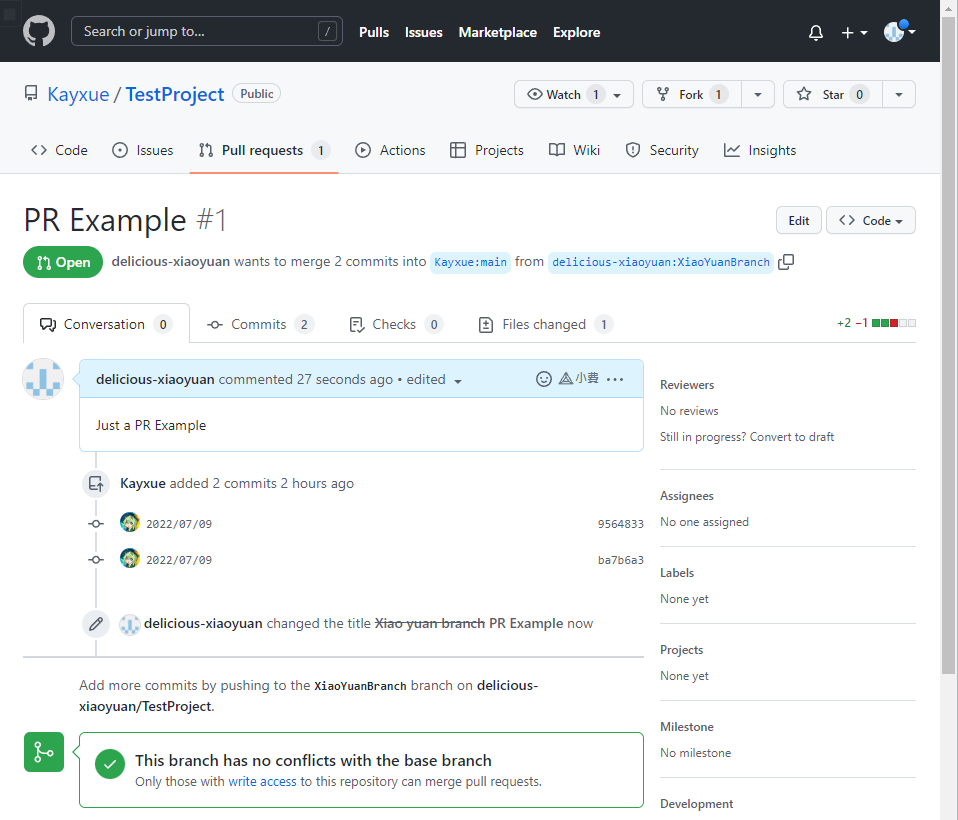The width and height of the screenshot is (958, 820).
Task: Click the +2 −1 diffstat bar
Action: pos(876,323)
